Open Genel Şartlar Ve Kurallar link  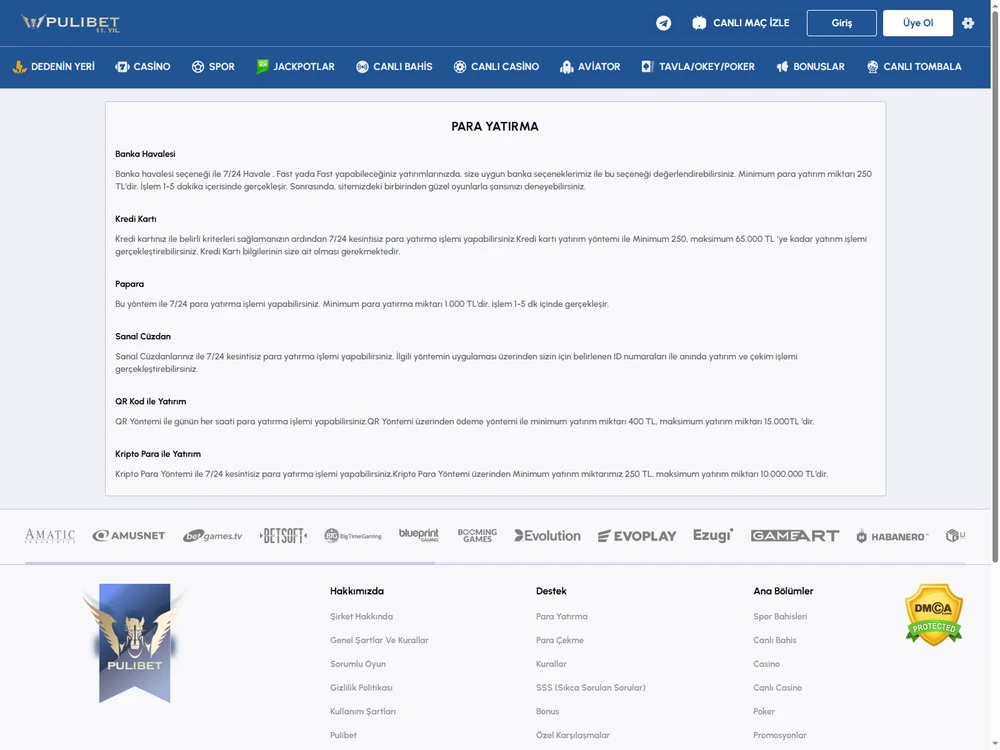pyautogui.click(x=379, y=640)
